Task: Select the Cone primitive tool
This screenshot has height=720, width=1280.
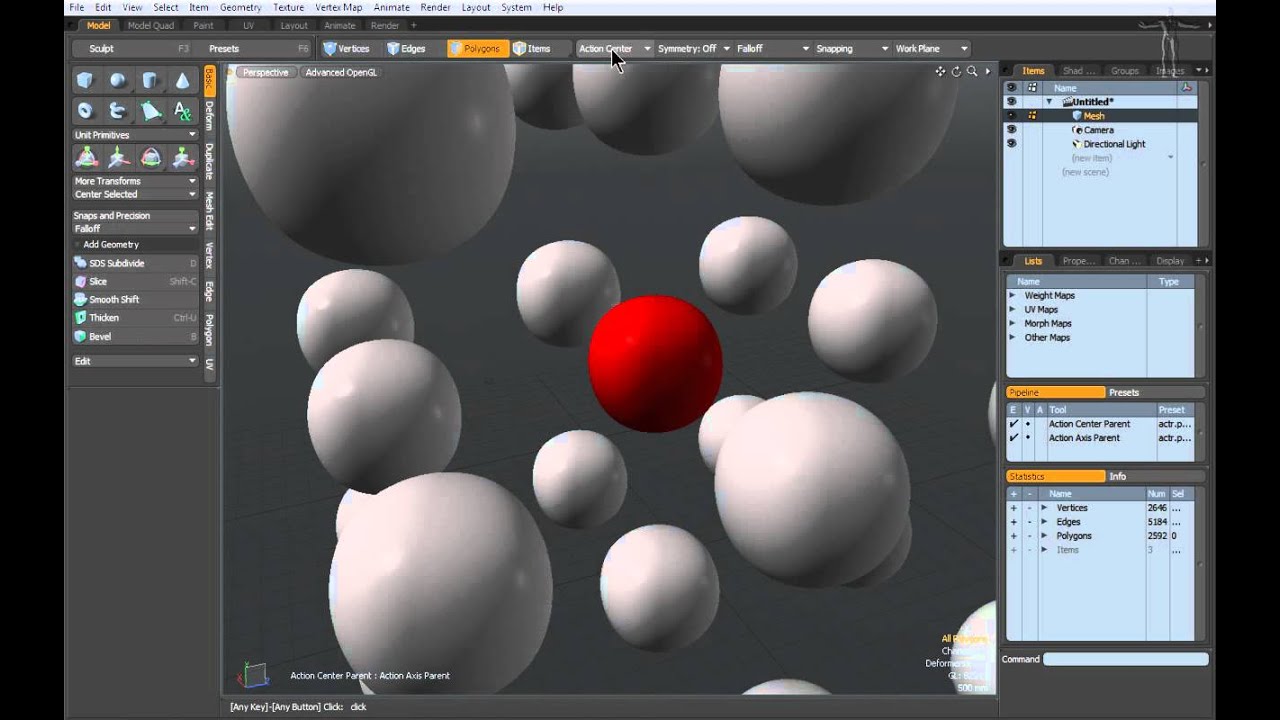Action: pos(182,81)
